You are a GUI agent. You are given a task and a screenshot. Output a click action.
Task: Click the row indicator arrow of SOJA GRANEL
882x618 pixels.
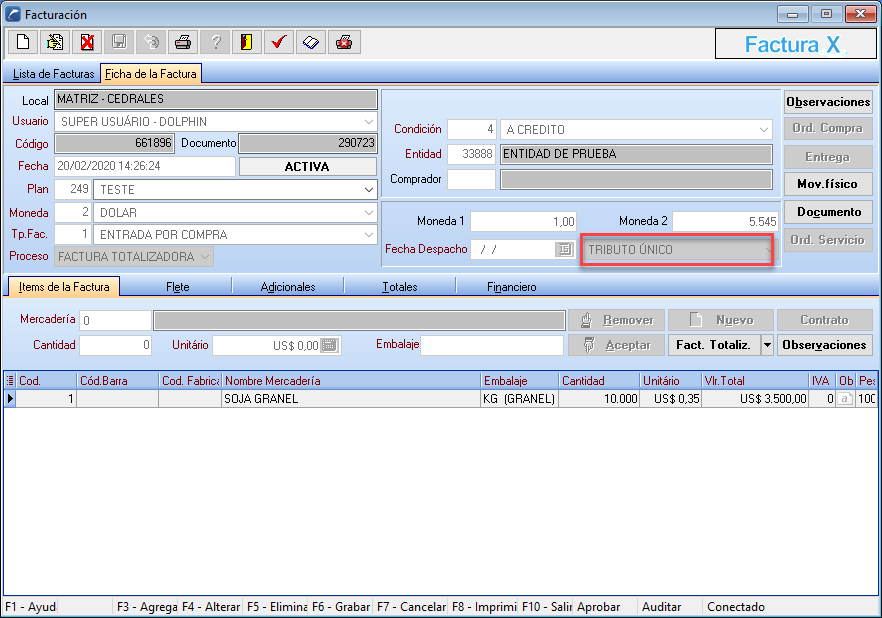(x=10, y=399)
